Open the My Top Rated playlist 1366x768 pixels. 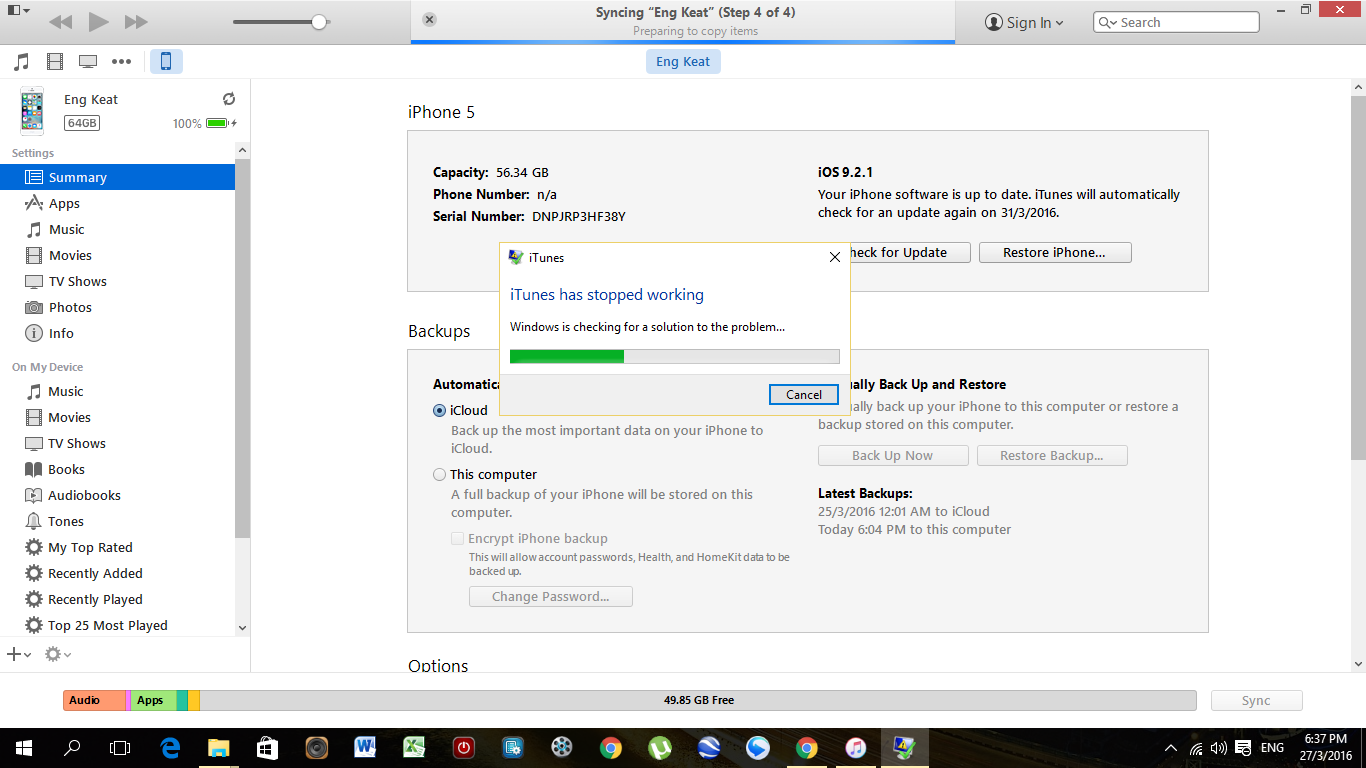[118, 547]
